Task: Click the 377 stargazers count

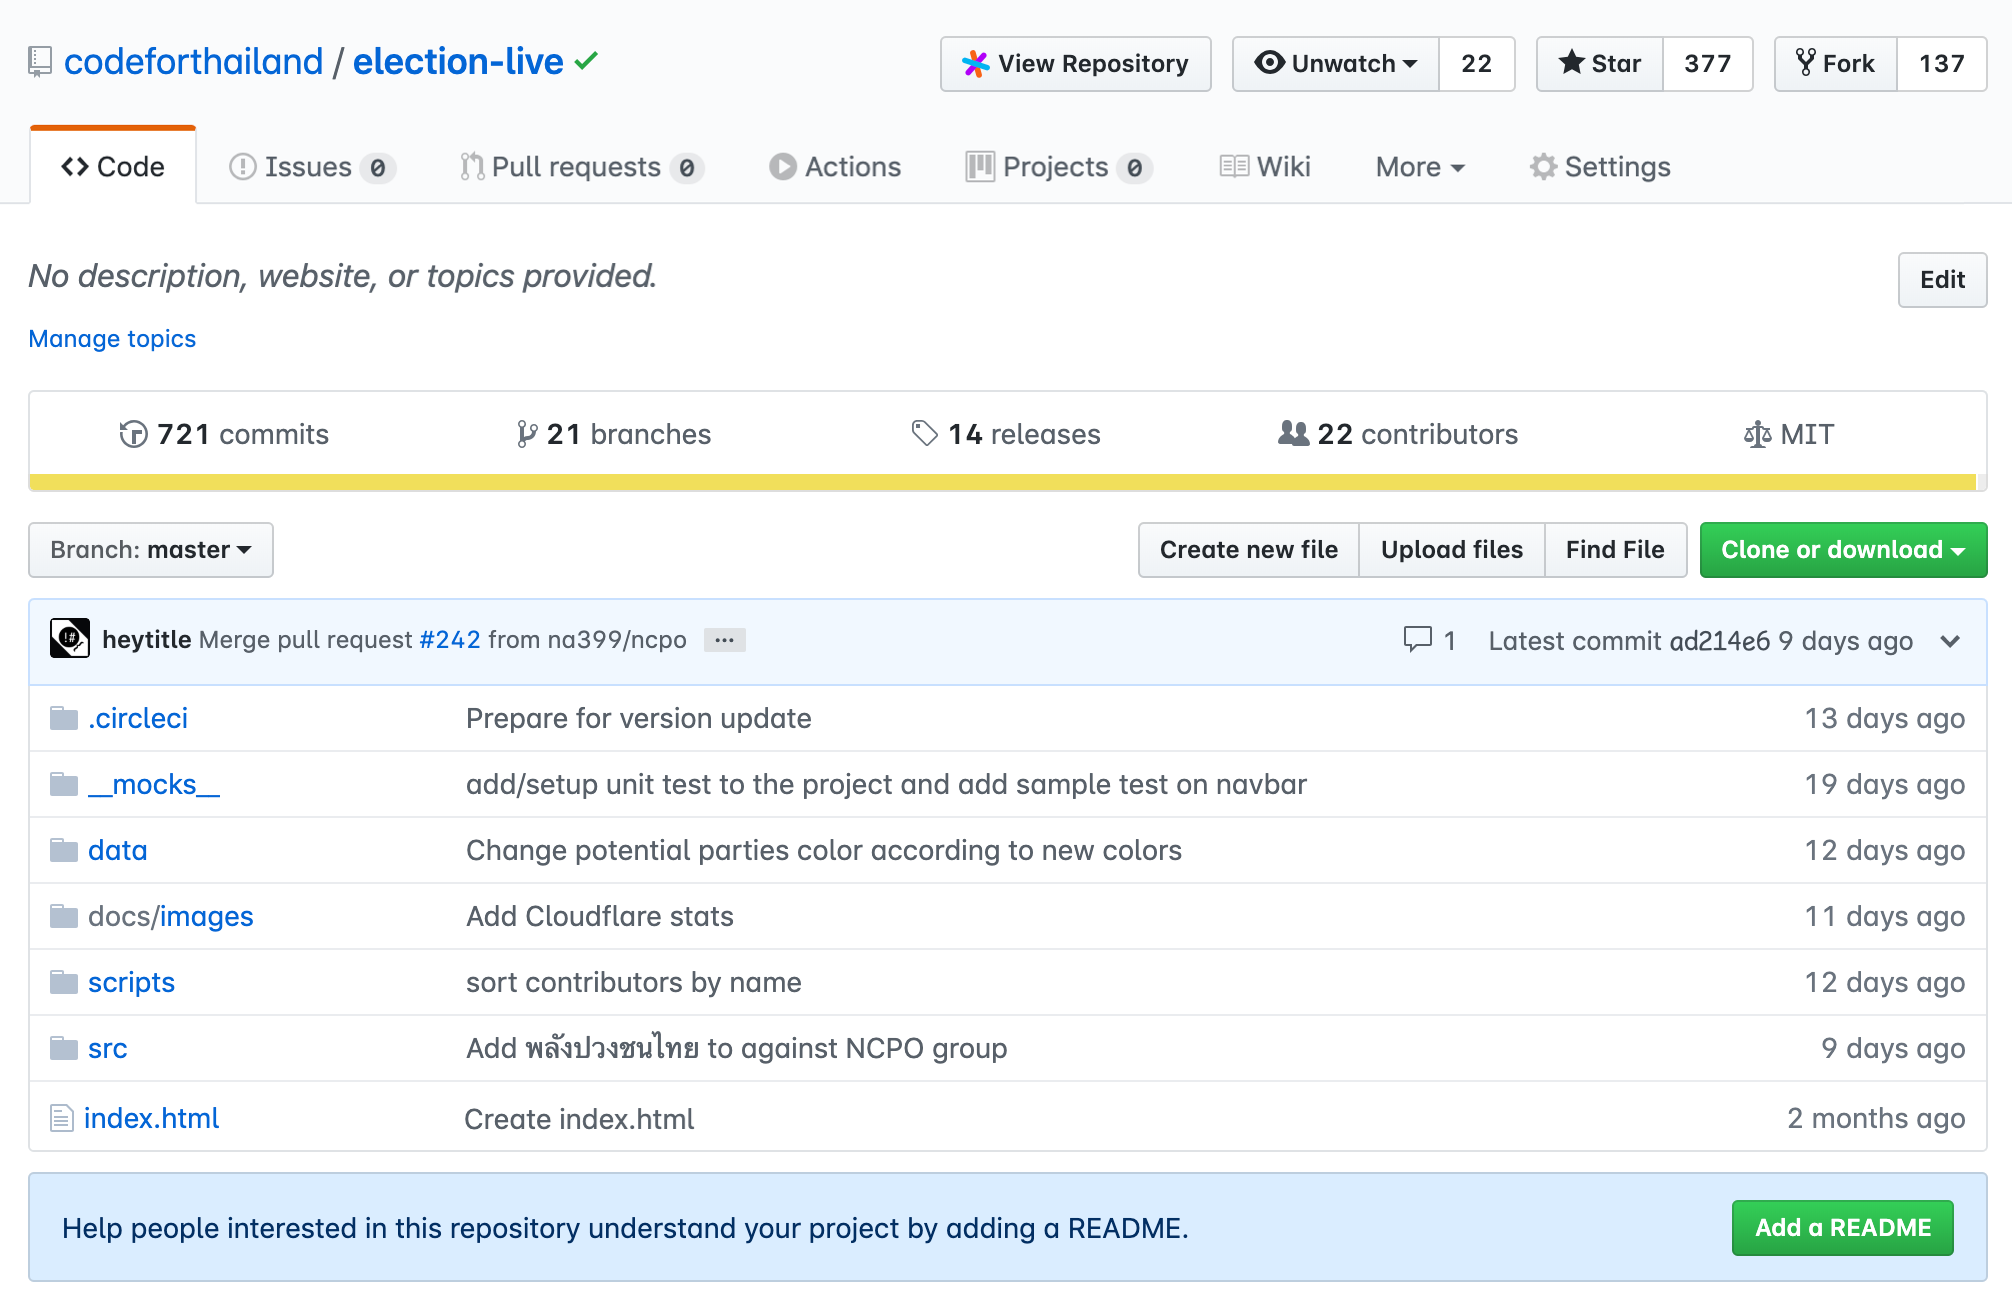Action: (1707, 64)
